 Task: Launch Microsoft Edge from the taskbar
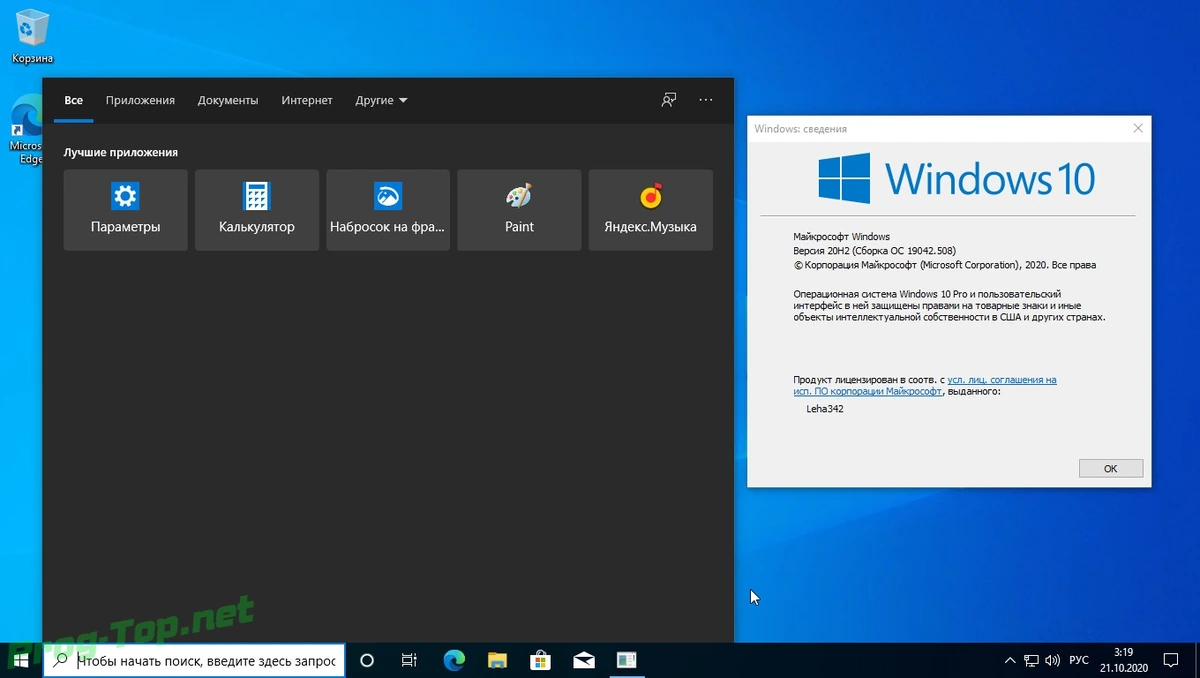click(454, 660)
